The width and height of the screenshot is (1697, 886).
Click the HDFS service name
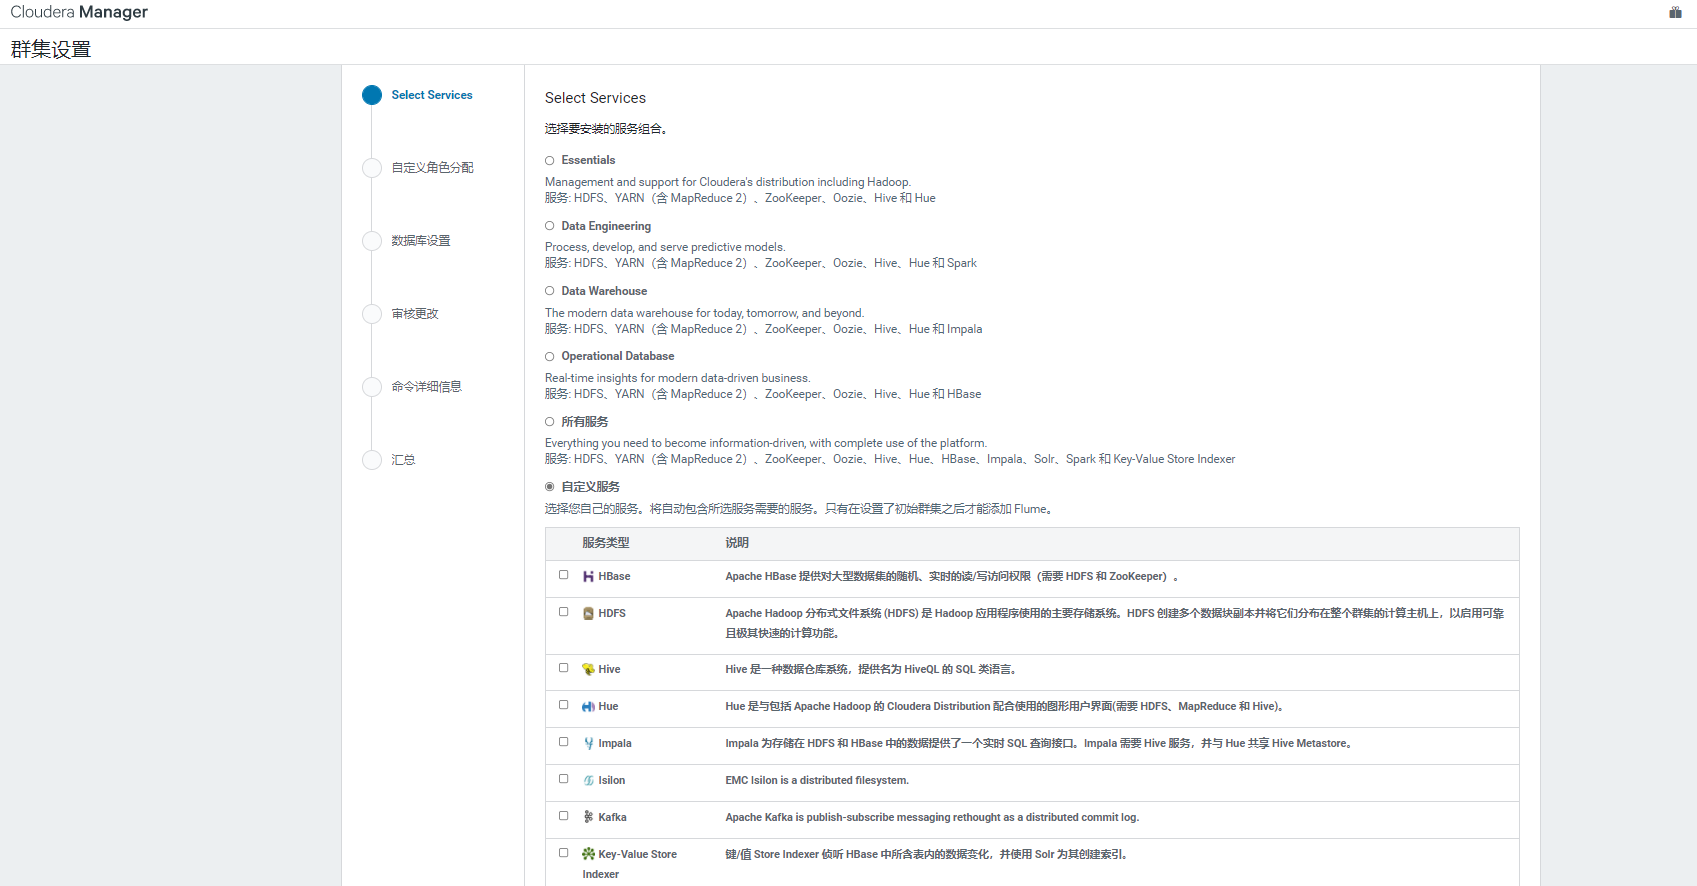612,614
